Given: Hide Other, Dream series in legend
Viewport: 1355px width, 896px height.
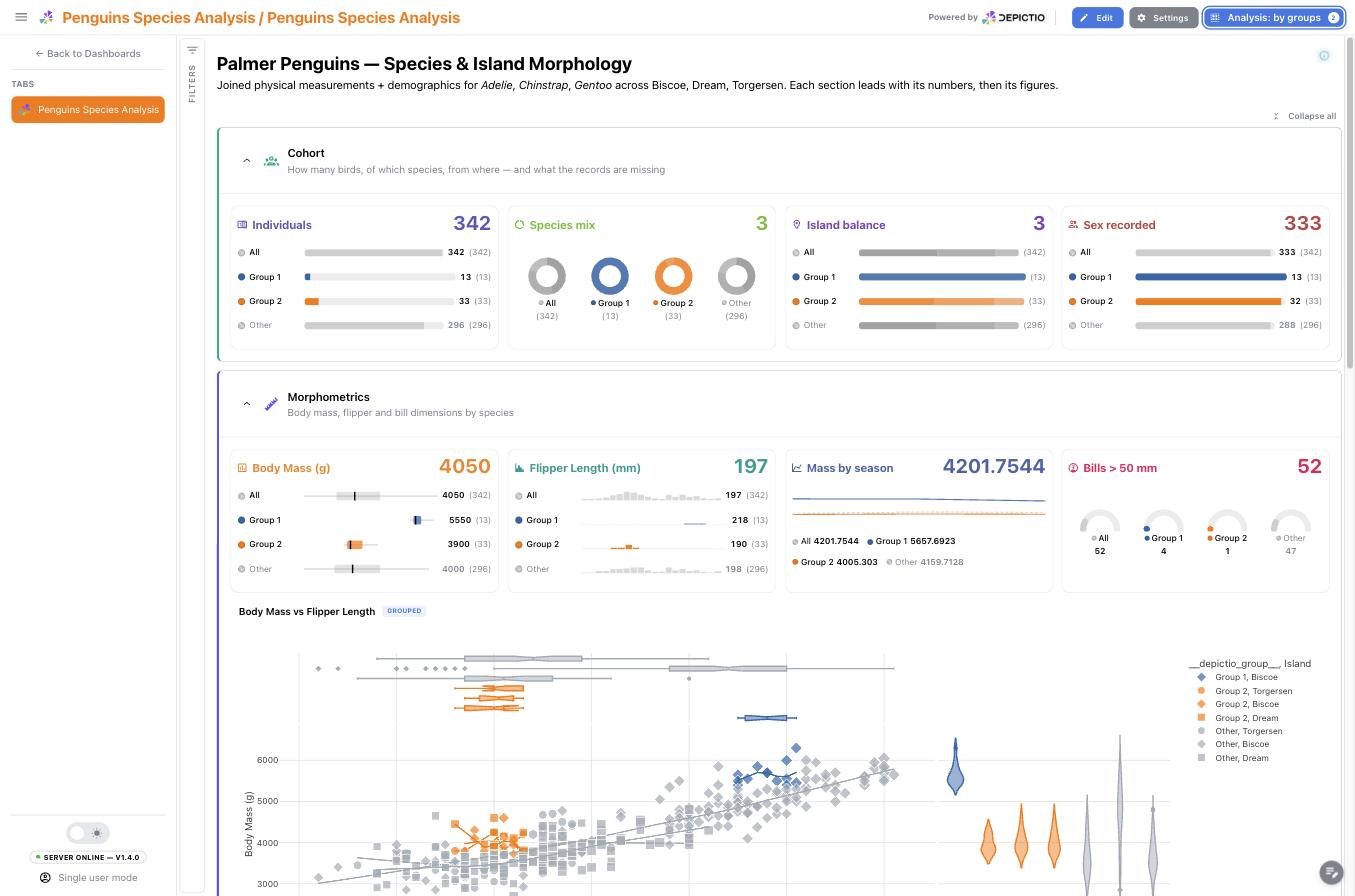Looking at the screenshot, I should pos(1233,758).
